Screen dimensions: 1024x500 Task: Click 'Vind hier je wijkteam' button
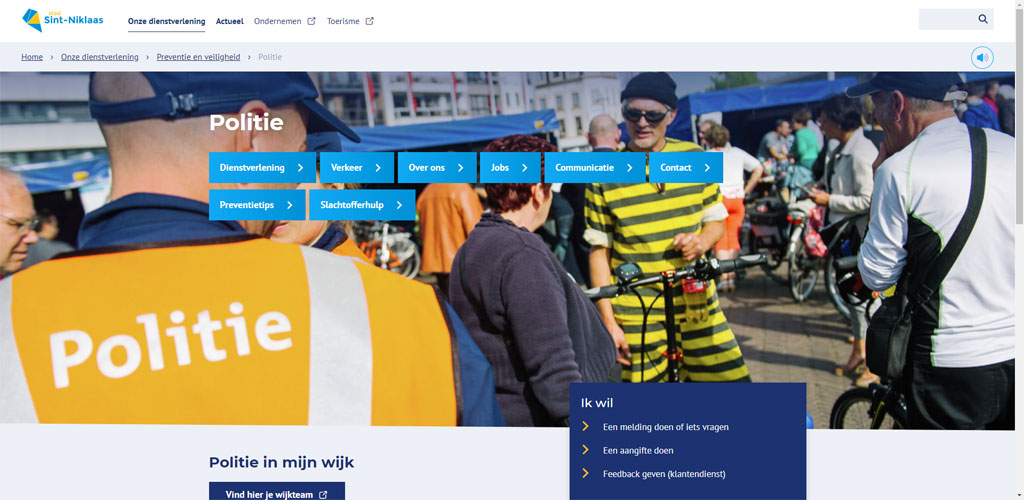click(277, 492)
